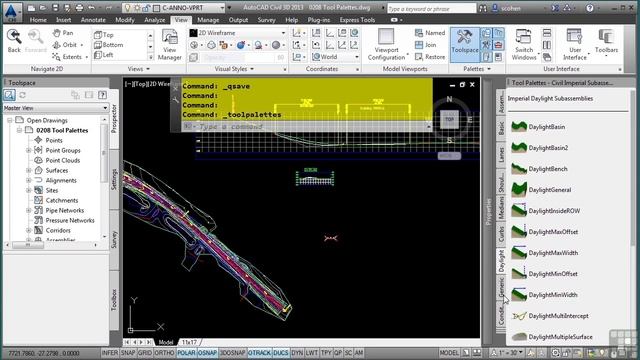Click the search keyword input box
Viewport: 640px width, 360px height.
pyautogui.click(x=431, y=8)
